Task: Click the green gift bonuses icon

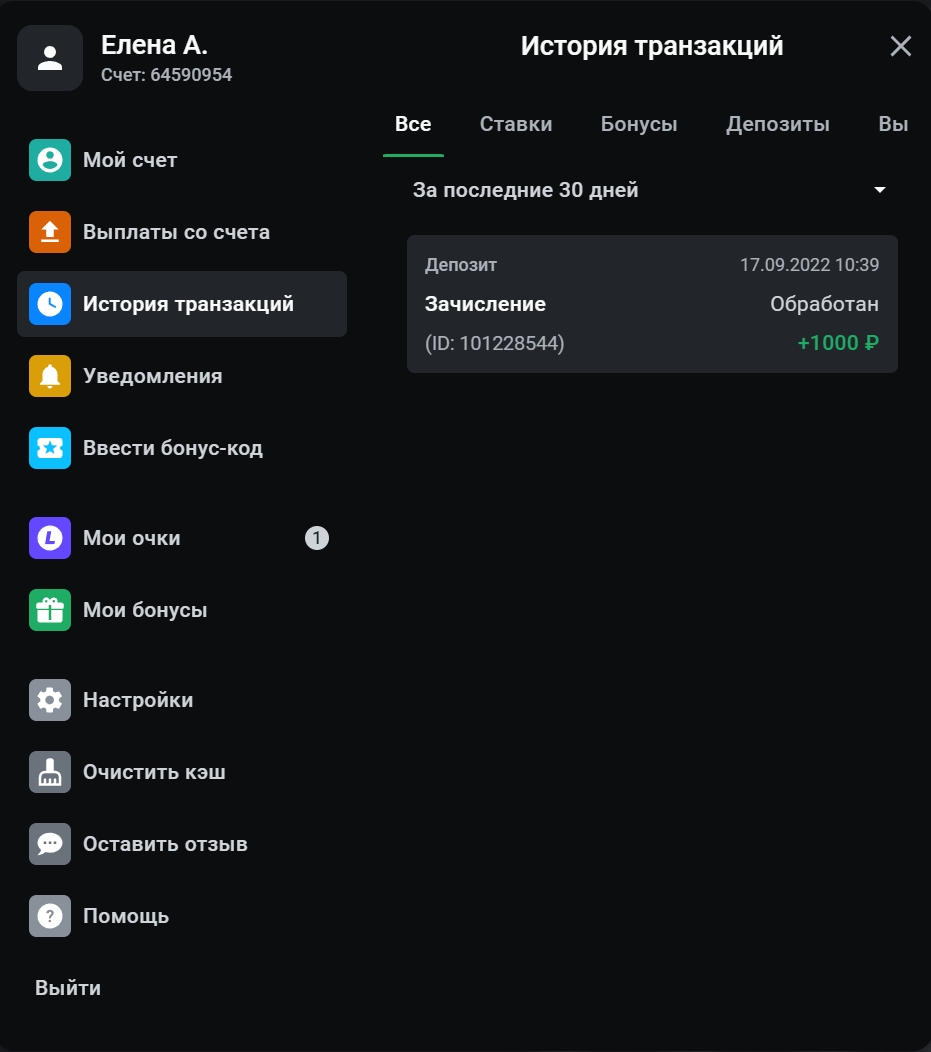Action: point(50,610)
